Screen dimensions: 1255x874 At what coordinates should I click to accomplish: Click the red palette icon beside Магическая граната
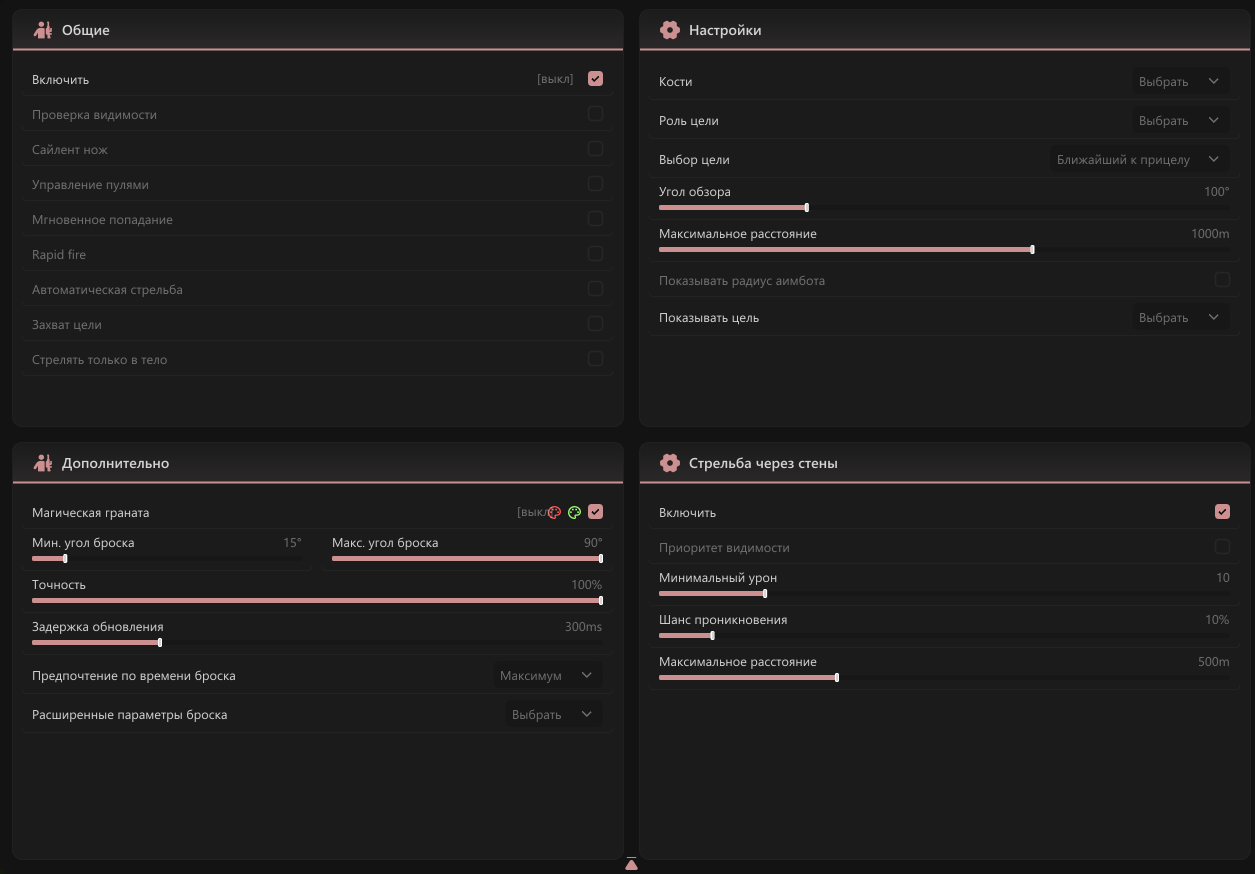tap(555, 513)
